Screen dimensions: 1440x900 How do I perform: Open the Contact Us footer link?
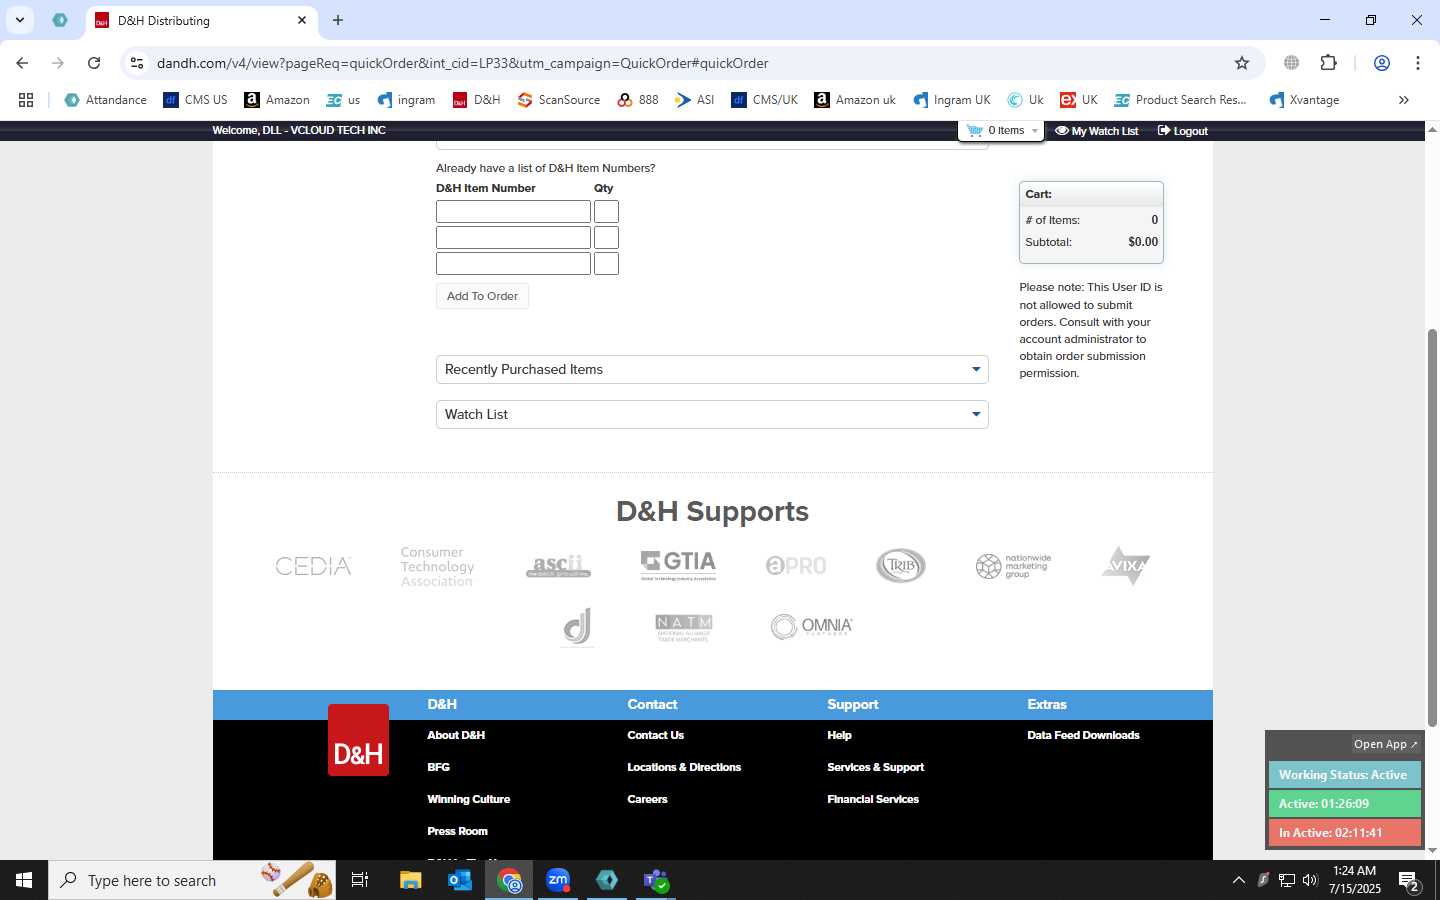click(655, 735)
